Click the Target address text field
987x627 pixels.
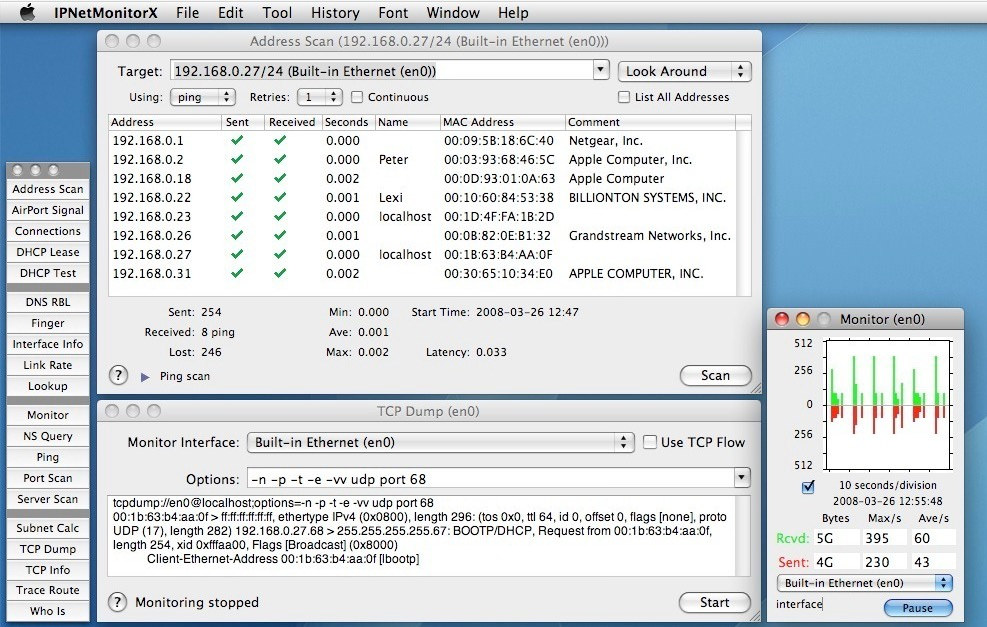click(381, 71)
